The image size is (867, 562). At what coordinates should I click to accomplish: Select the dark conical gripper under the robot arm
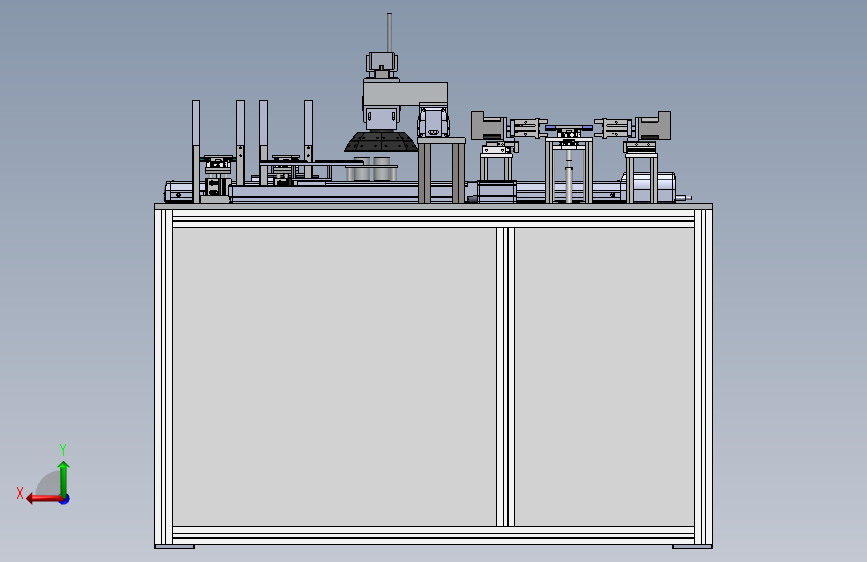(380, 142)
